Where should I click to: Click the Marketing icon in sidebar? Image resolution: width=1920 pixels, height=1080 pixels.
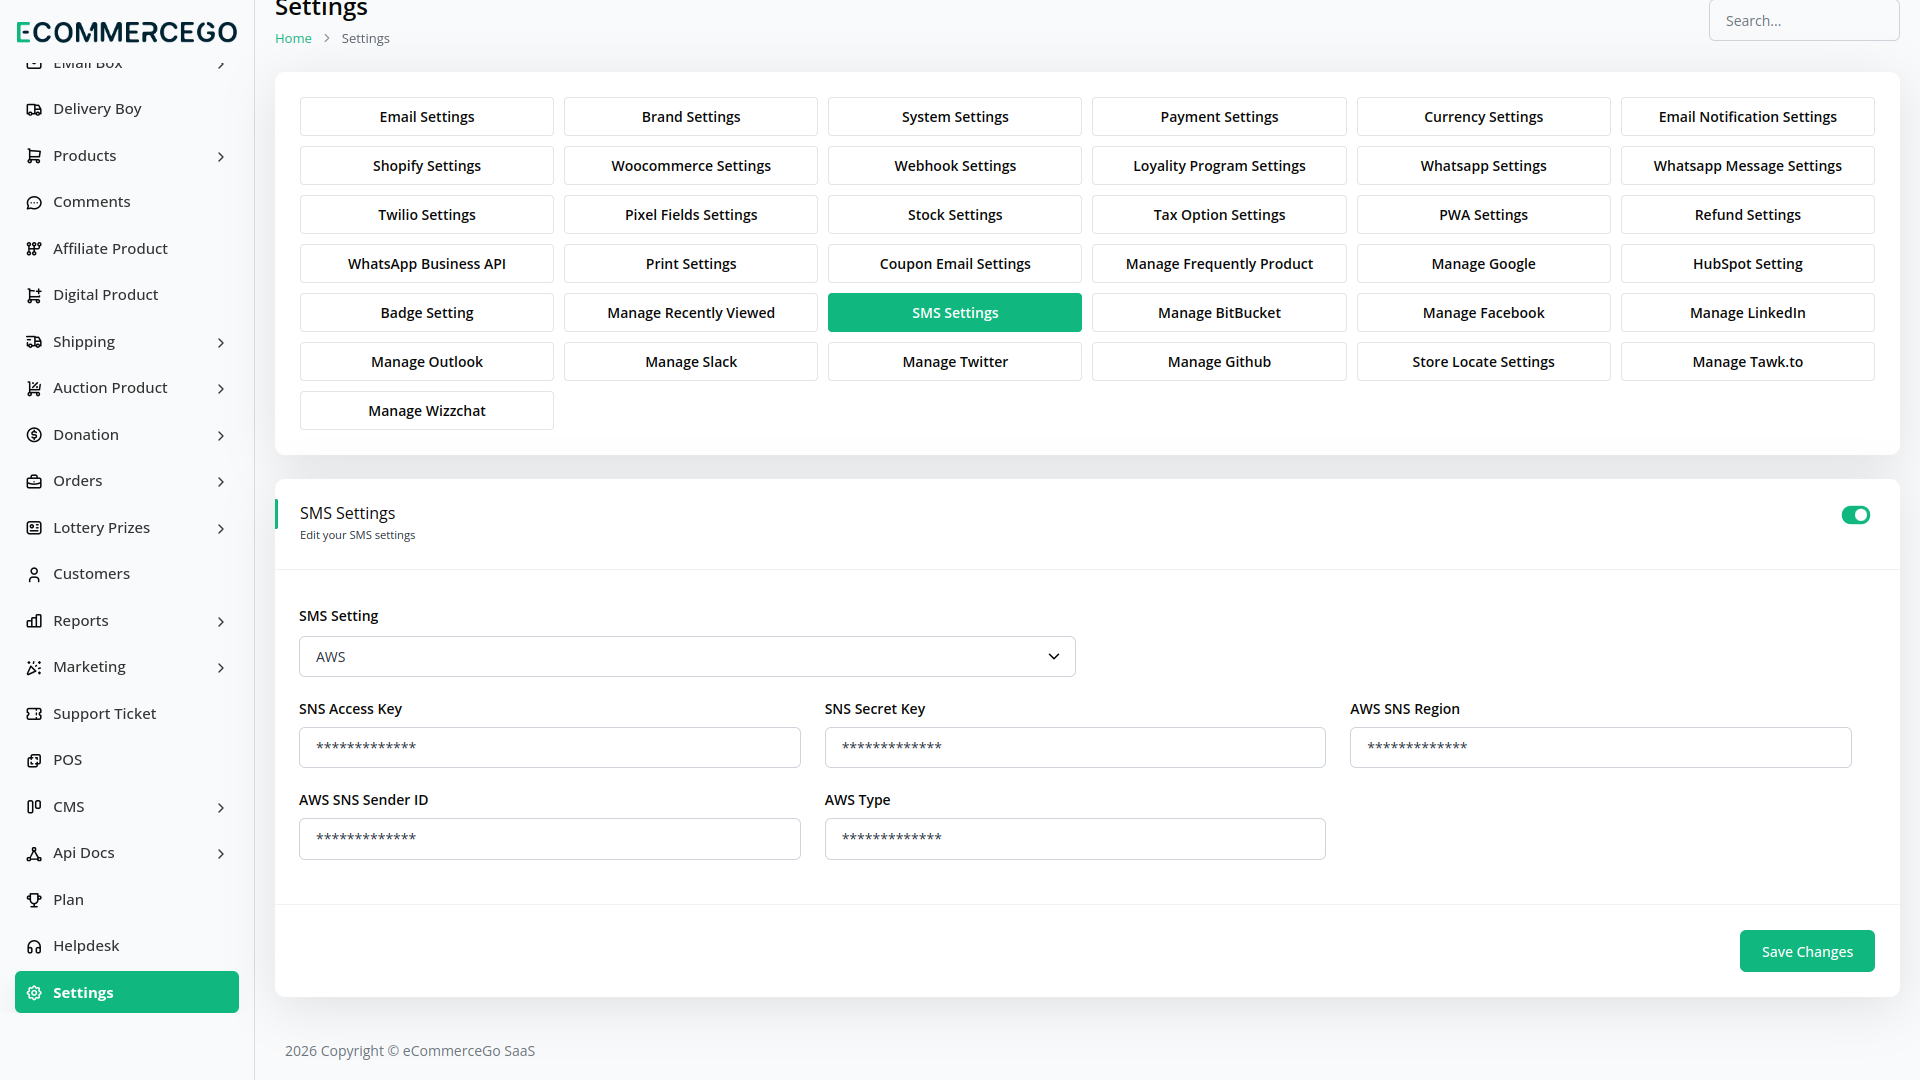click(34, 667)
